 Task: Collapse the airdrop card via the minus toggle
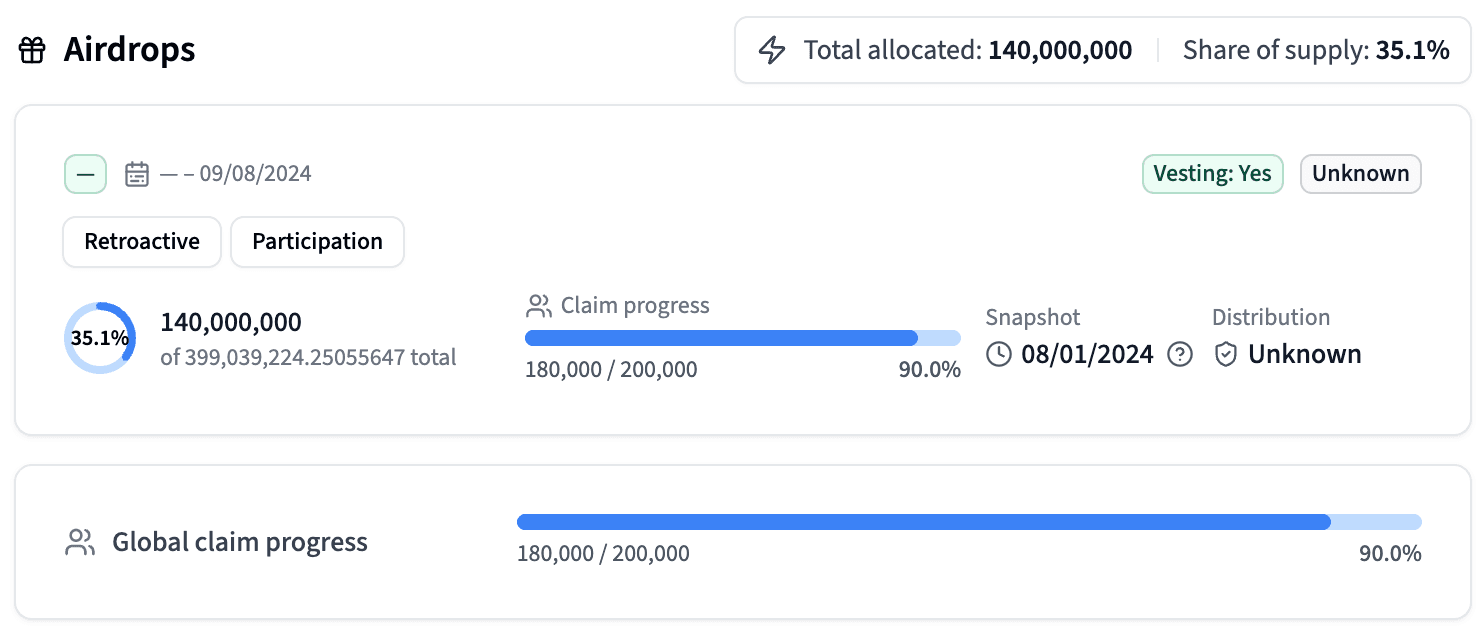tap(85, 173)
